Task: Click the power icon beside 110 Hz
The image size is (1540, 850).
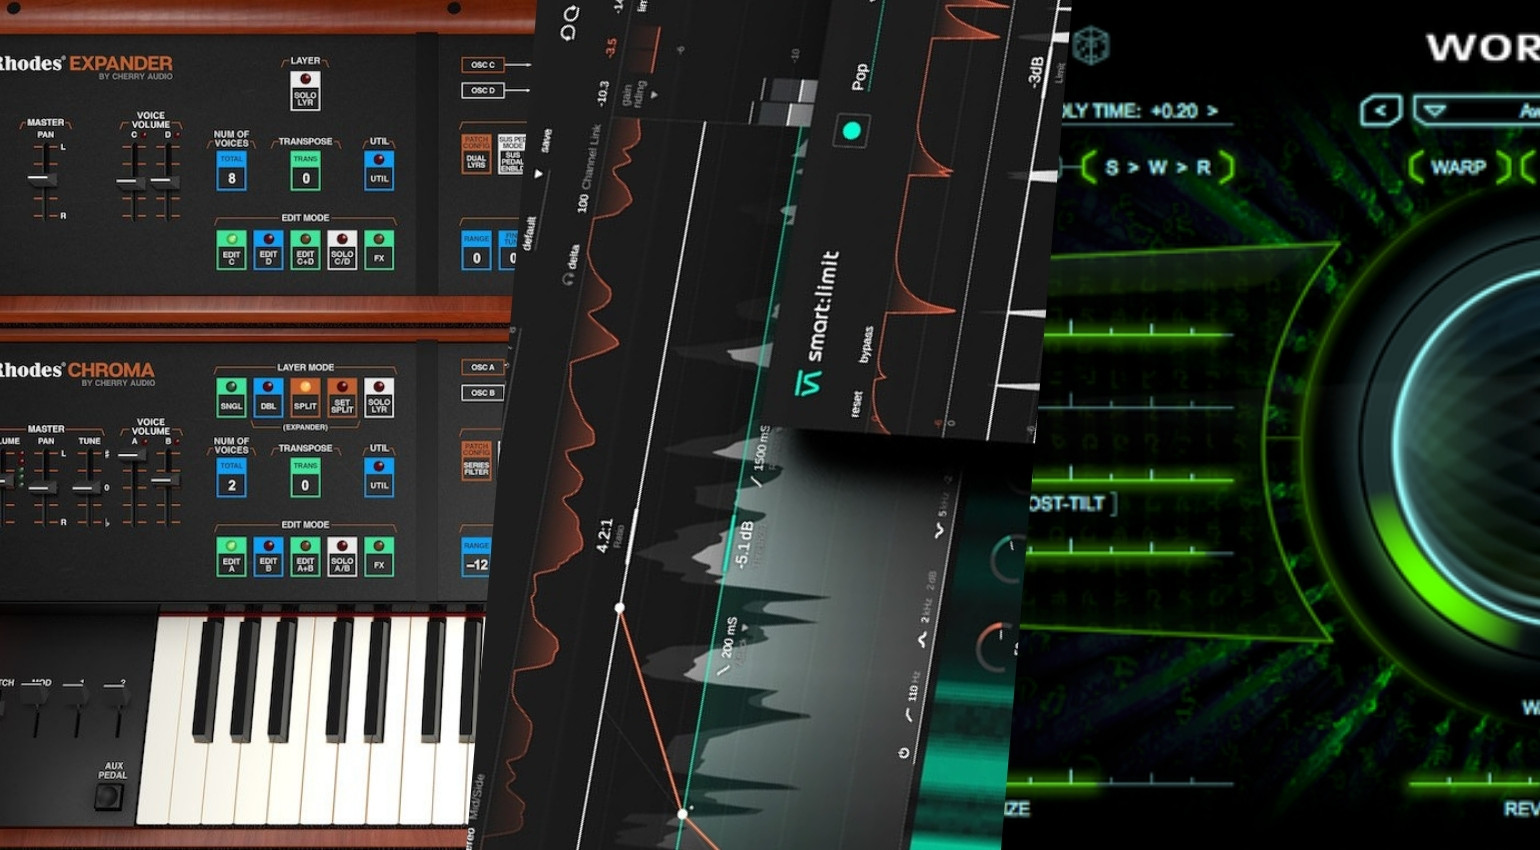Action: 904,753
